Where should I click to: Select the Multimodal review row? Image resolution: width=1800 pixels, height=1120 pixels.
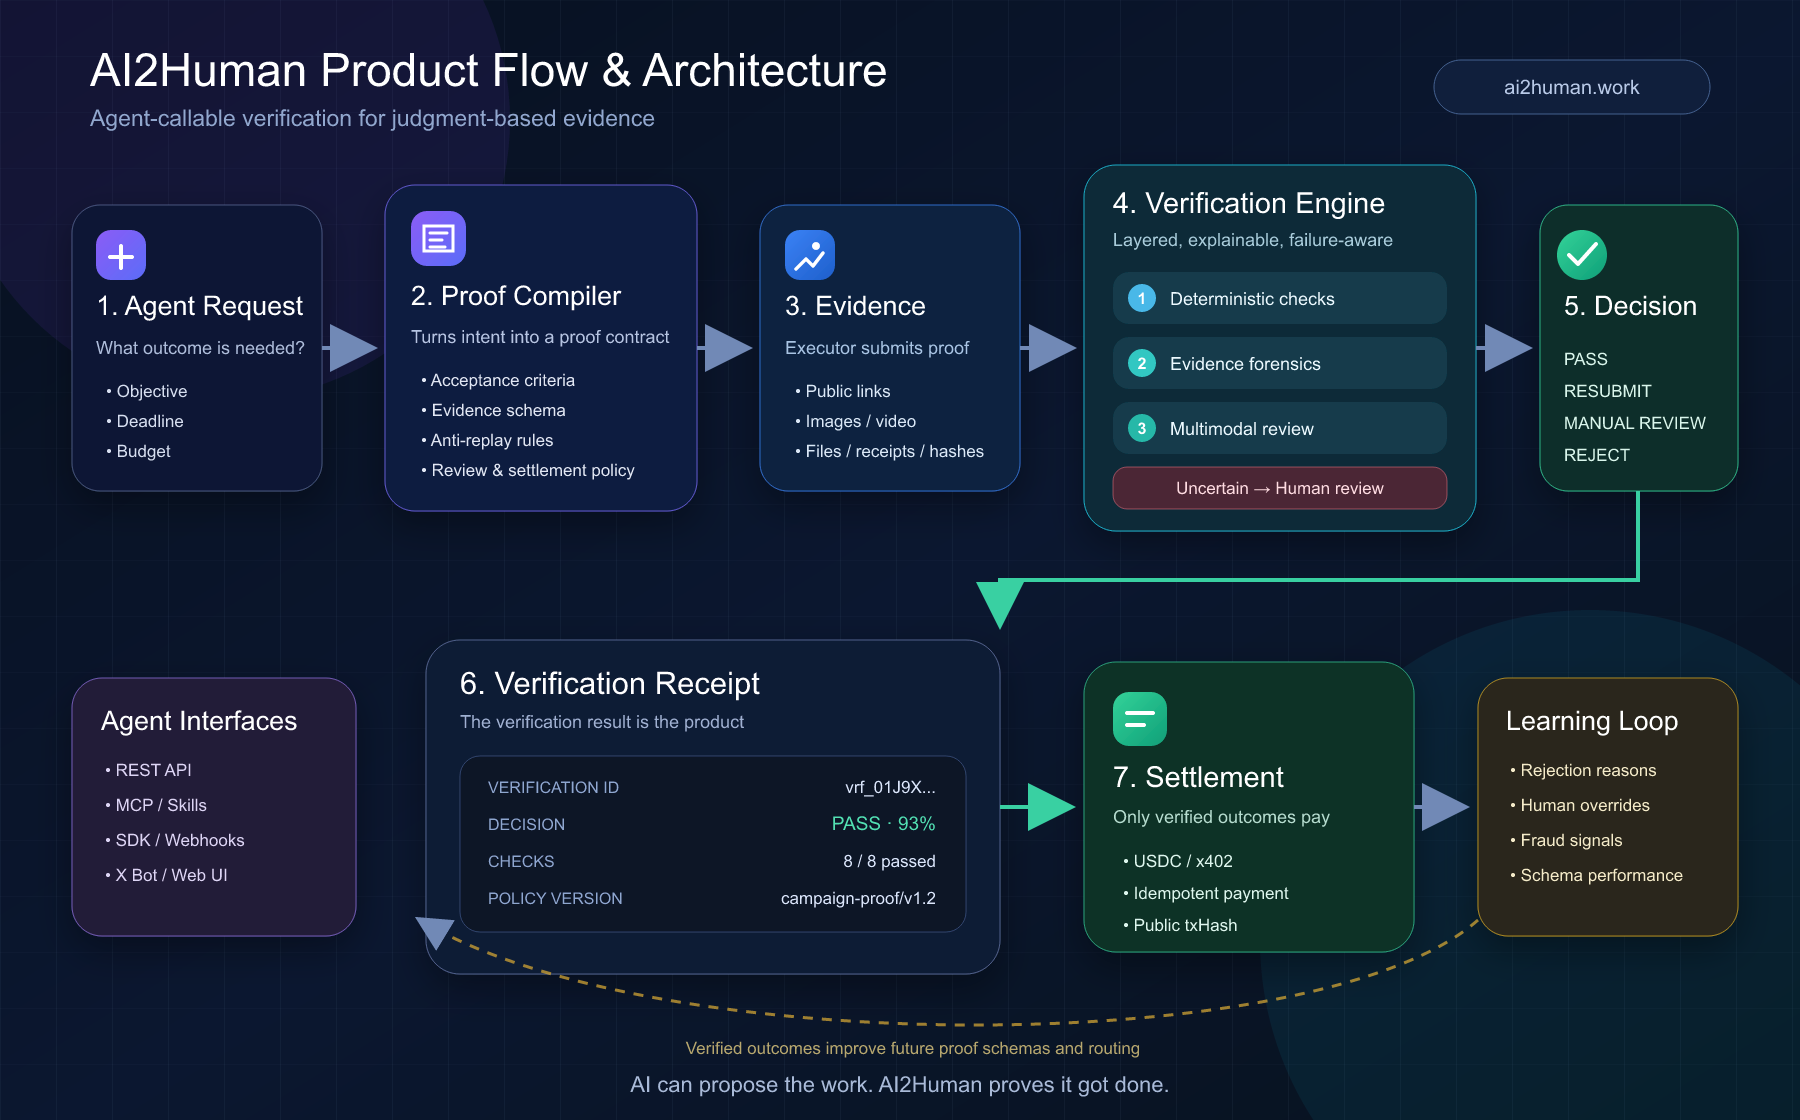(x=1280, y=428)
